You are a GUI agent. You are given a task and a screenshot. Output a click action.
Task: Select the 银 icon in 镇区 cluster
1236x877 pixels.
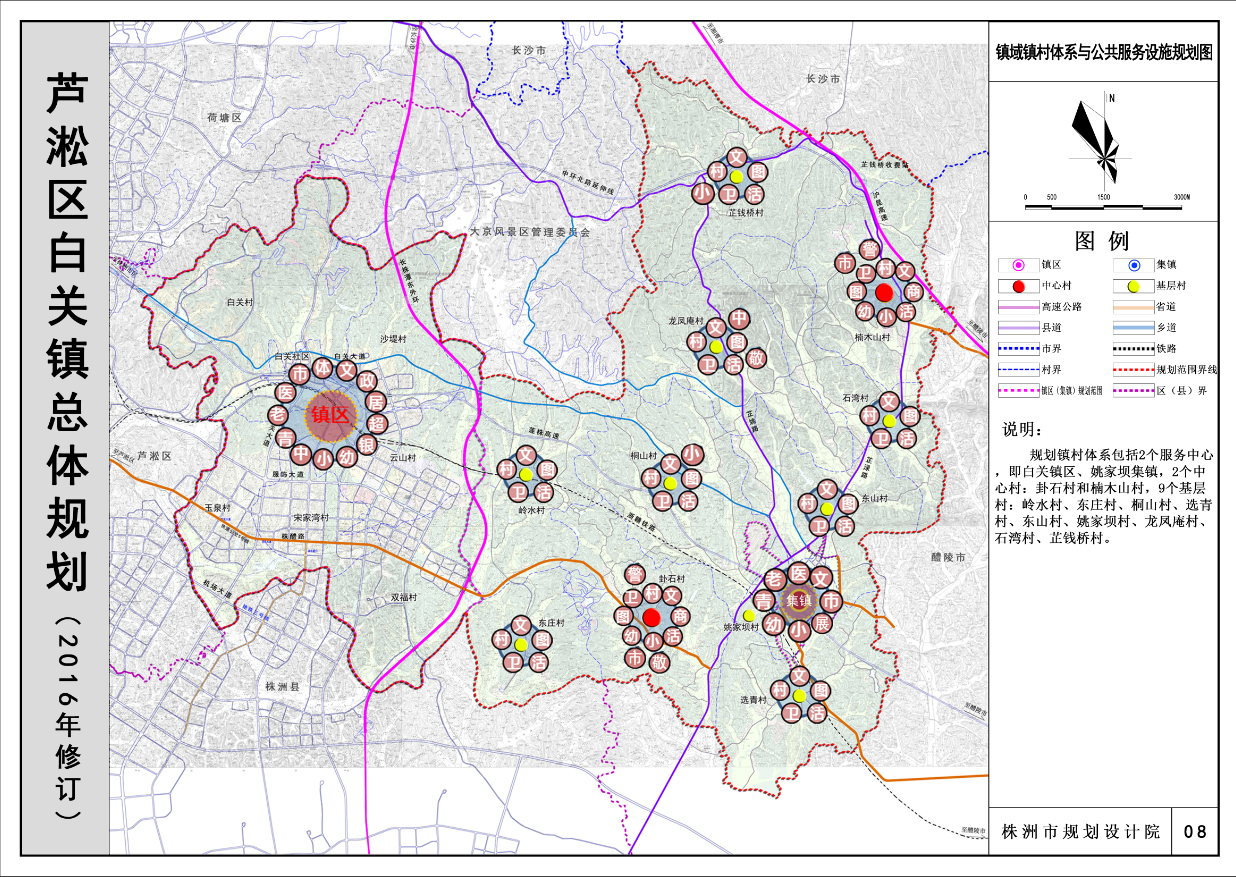pyautogui.click(x=367, y=446)
